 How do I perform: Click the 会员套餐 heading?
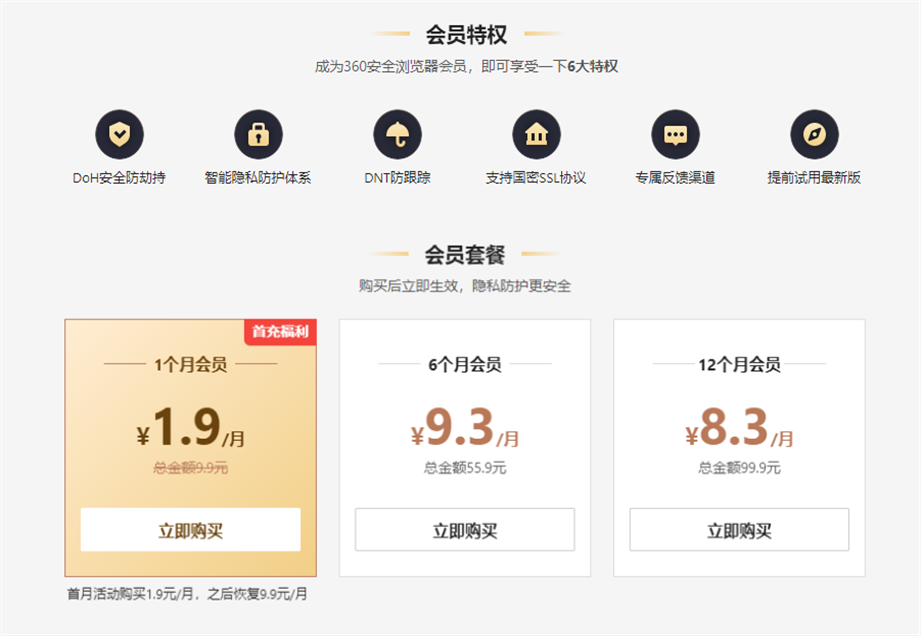[x=465, y=255]
